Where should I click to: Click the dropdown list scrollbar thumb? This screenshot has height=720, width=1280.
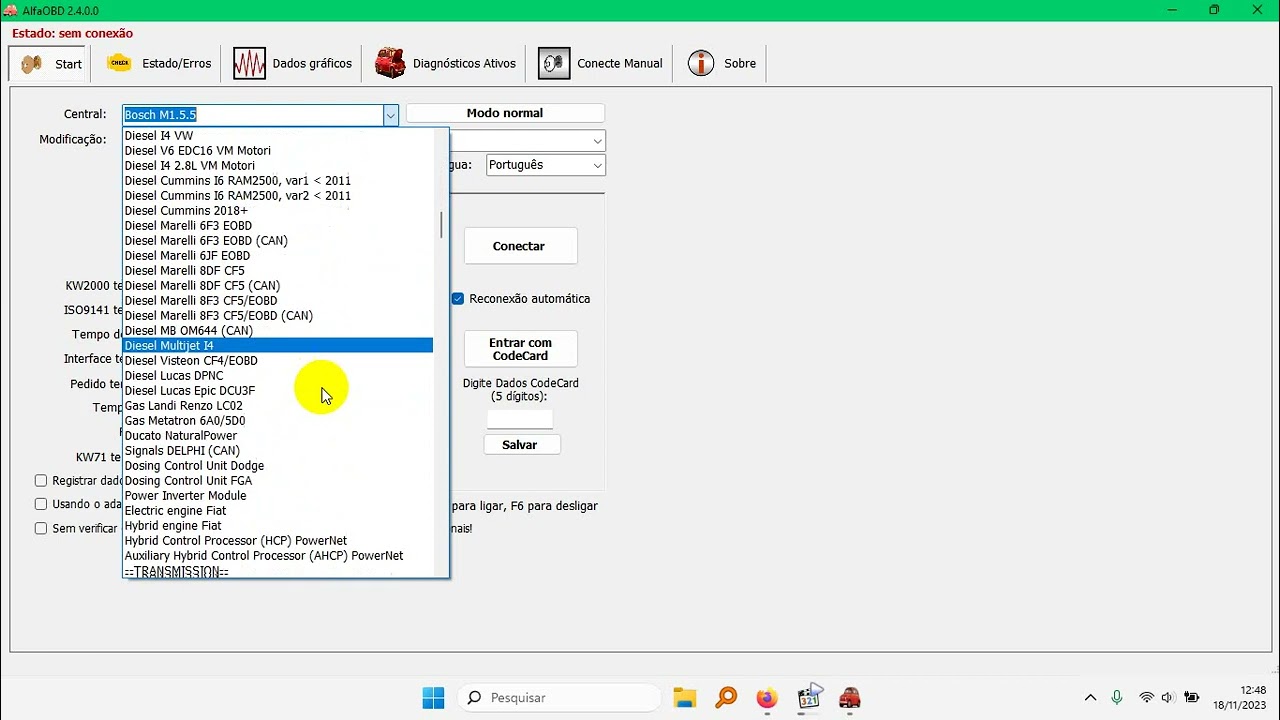pos(441,225)
